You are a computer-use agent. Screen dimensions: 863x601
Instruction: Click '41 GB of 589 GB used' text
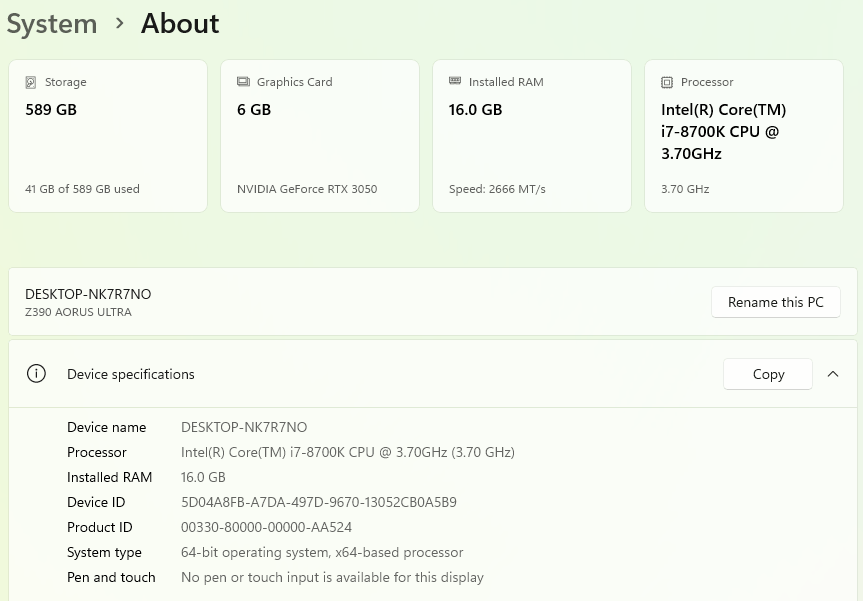pyautogui.click(x=83, y=189)
